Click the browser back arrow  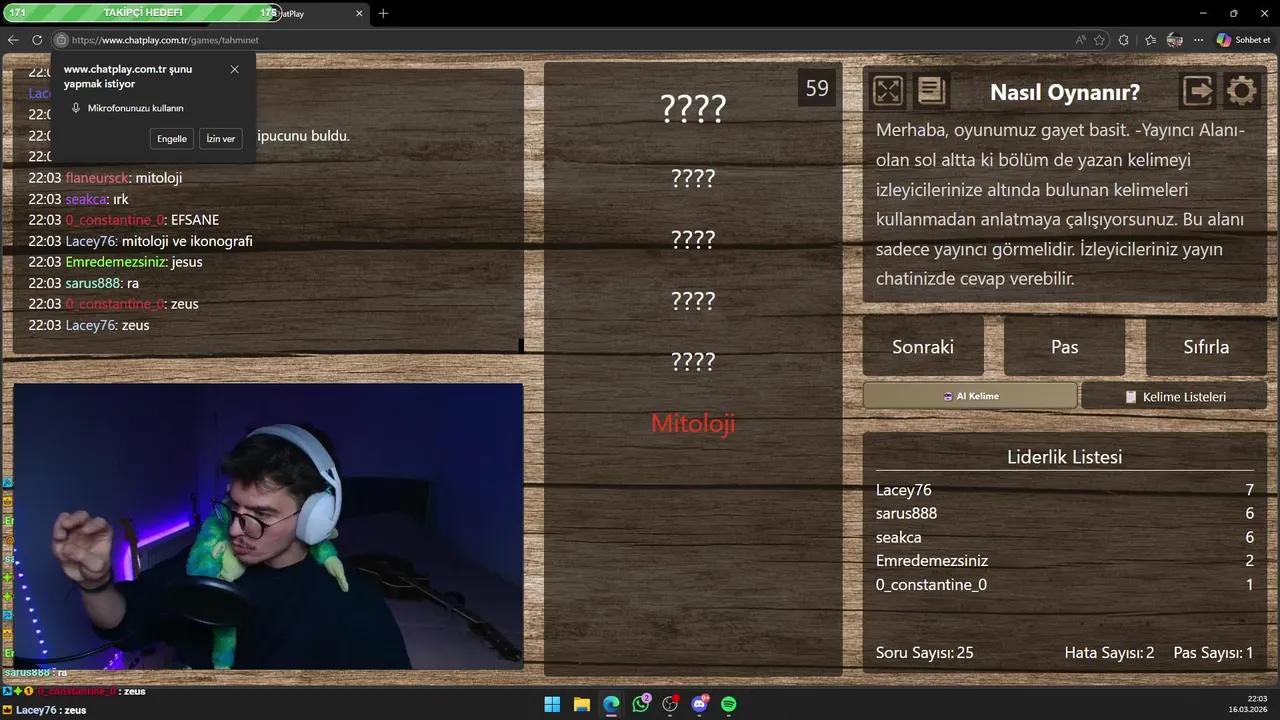point(13,40)
